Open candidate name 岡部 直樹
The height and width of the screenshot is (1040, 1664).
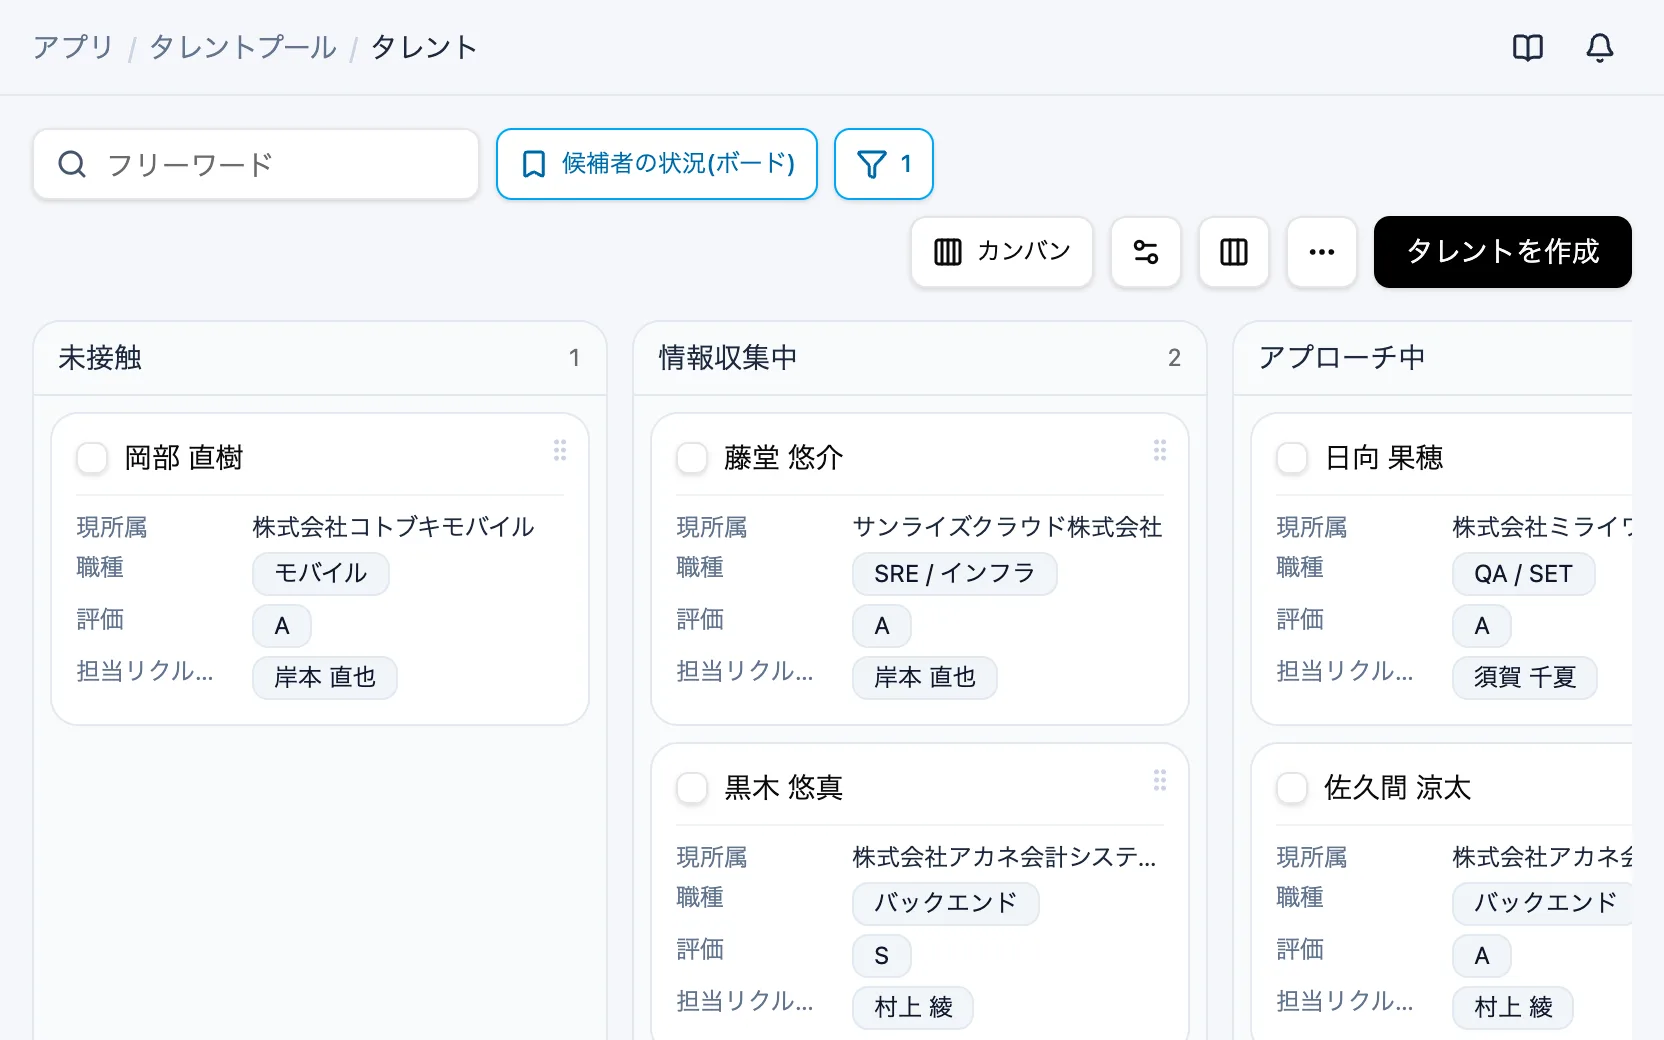[184, 458]
